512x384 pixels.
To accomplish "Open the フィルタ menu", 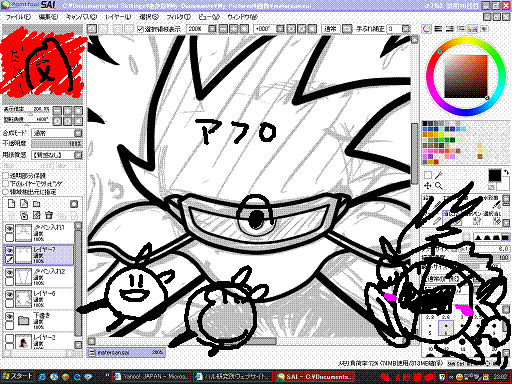I will (178, 17).
